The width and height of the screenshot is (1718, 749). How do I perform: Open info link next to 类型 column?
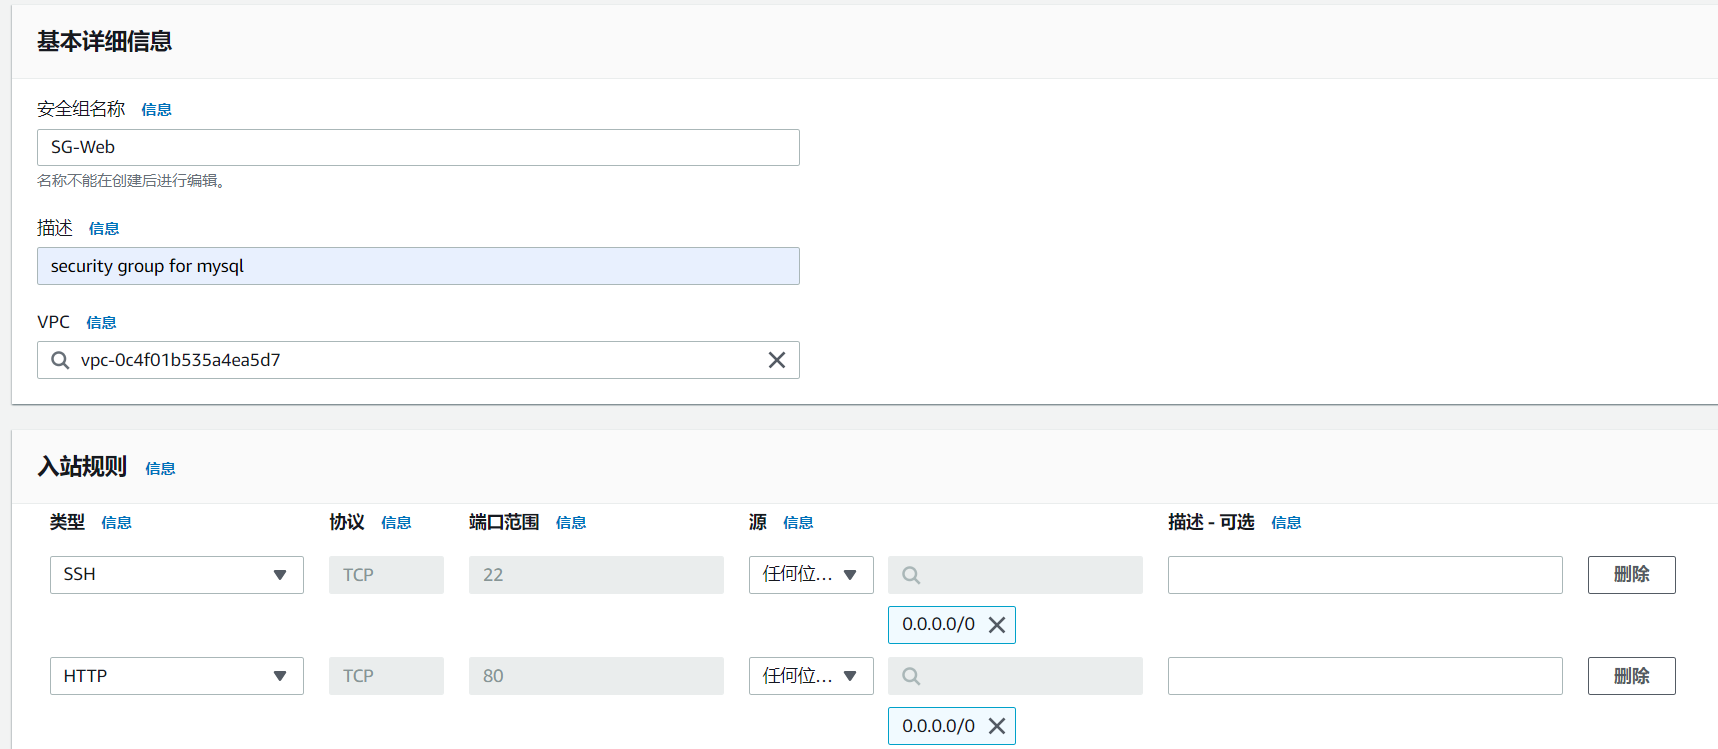tap(116, 523)
